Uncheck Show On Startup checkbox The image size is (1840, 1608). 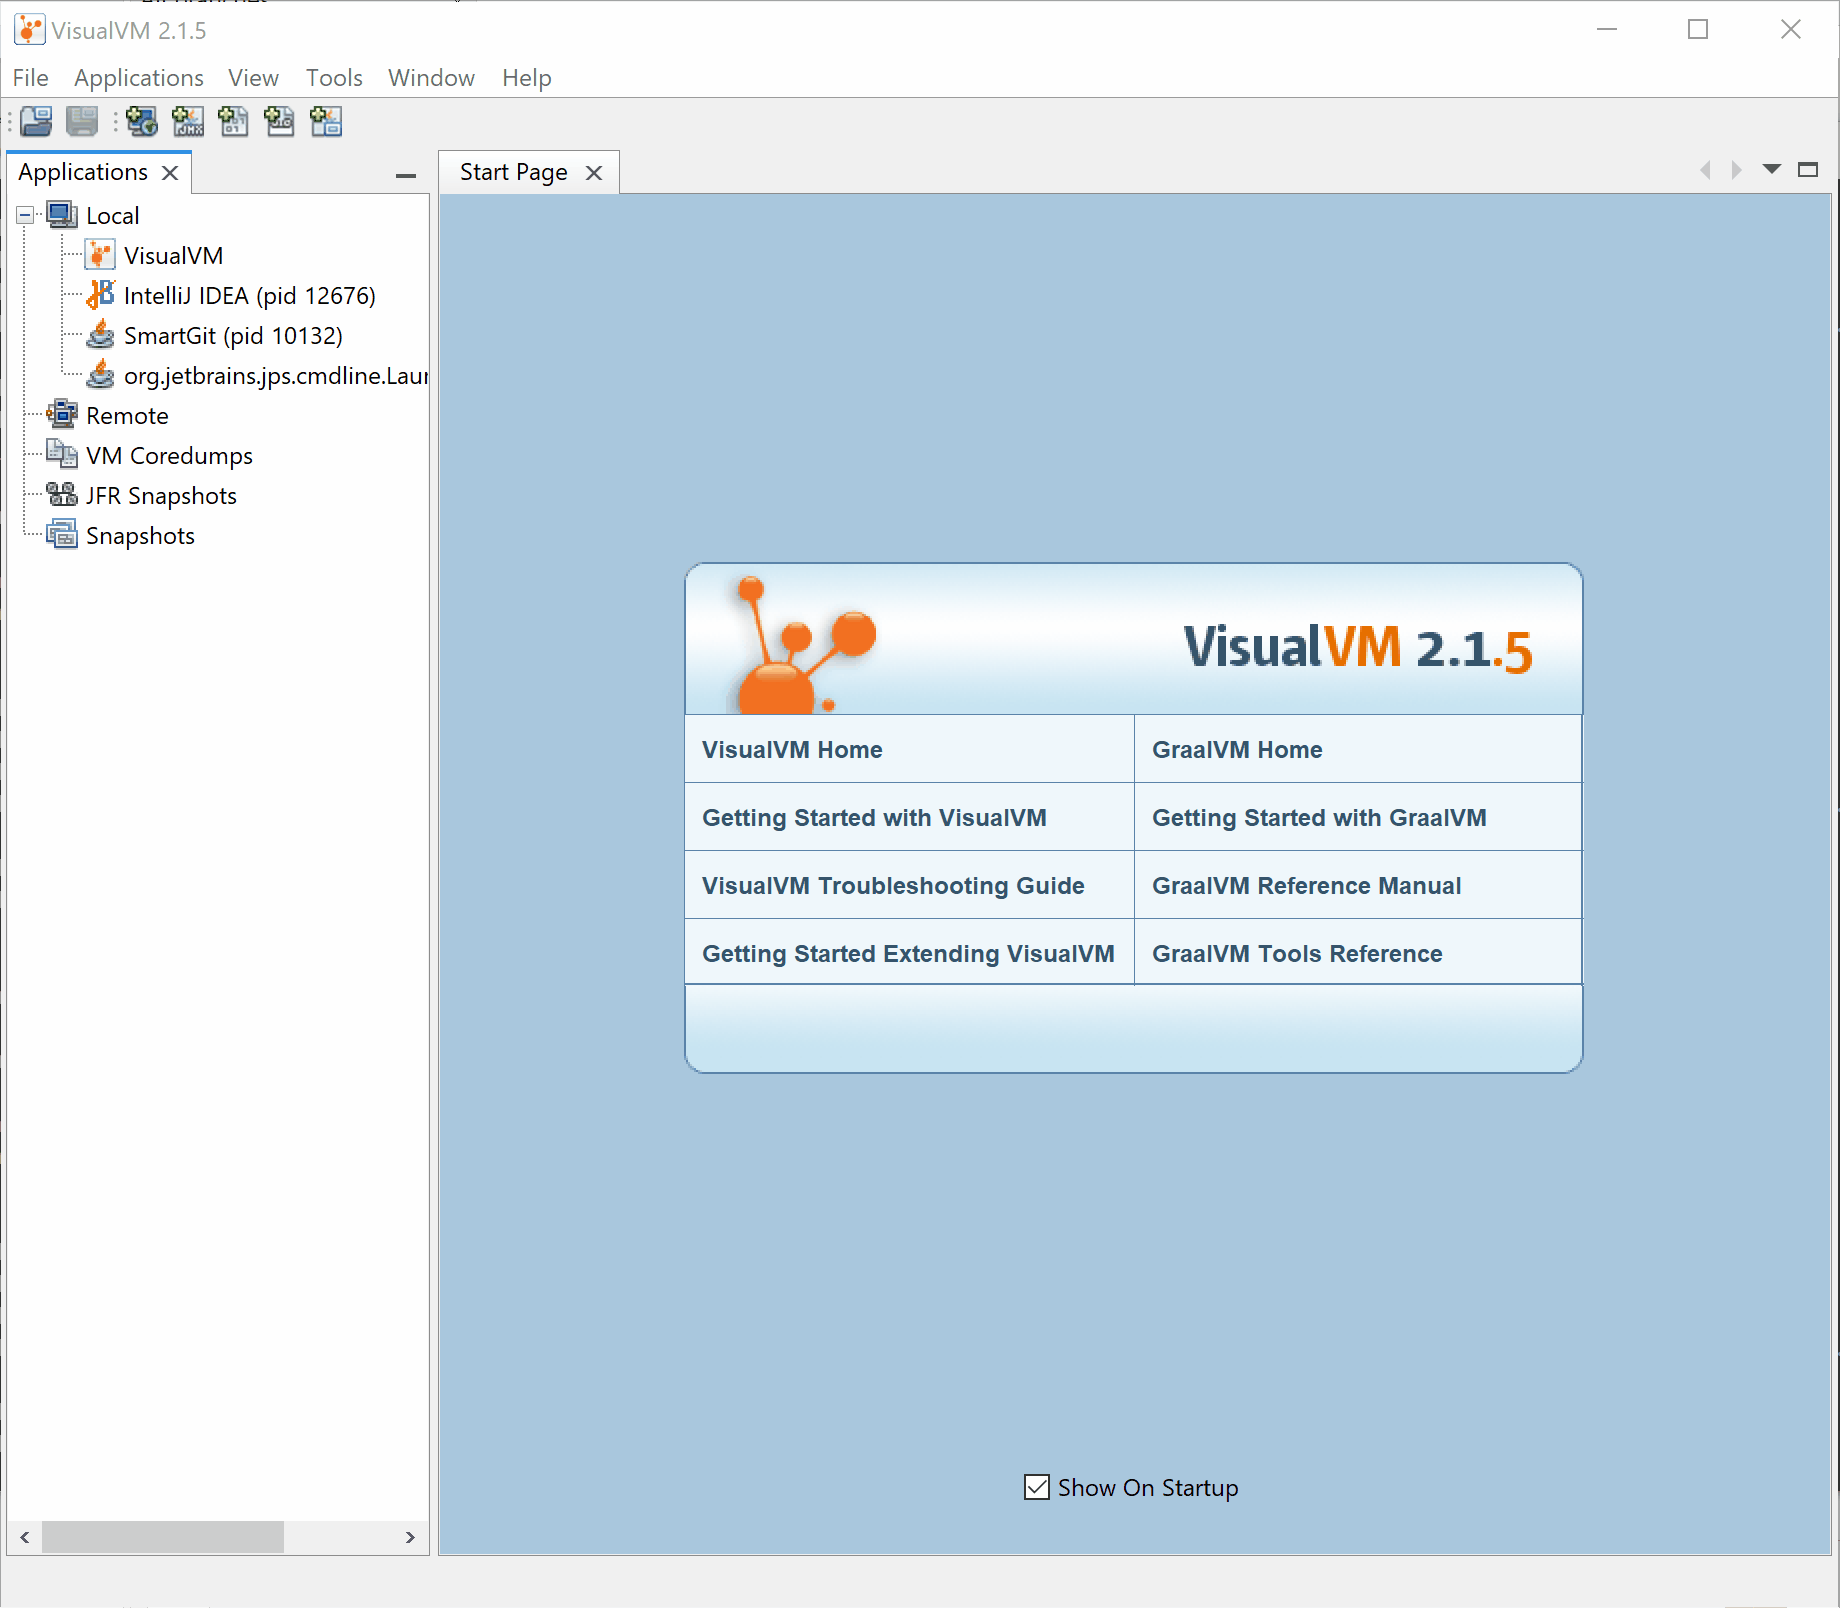click(1037, 1487)
